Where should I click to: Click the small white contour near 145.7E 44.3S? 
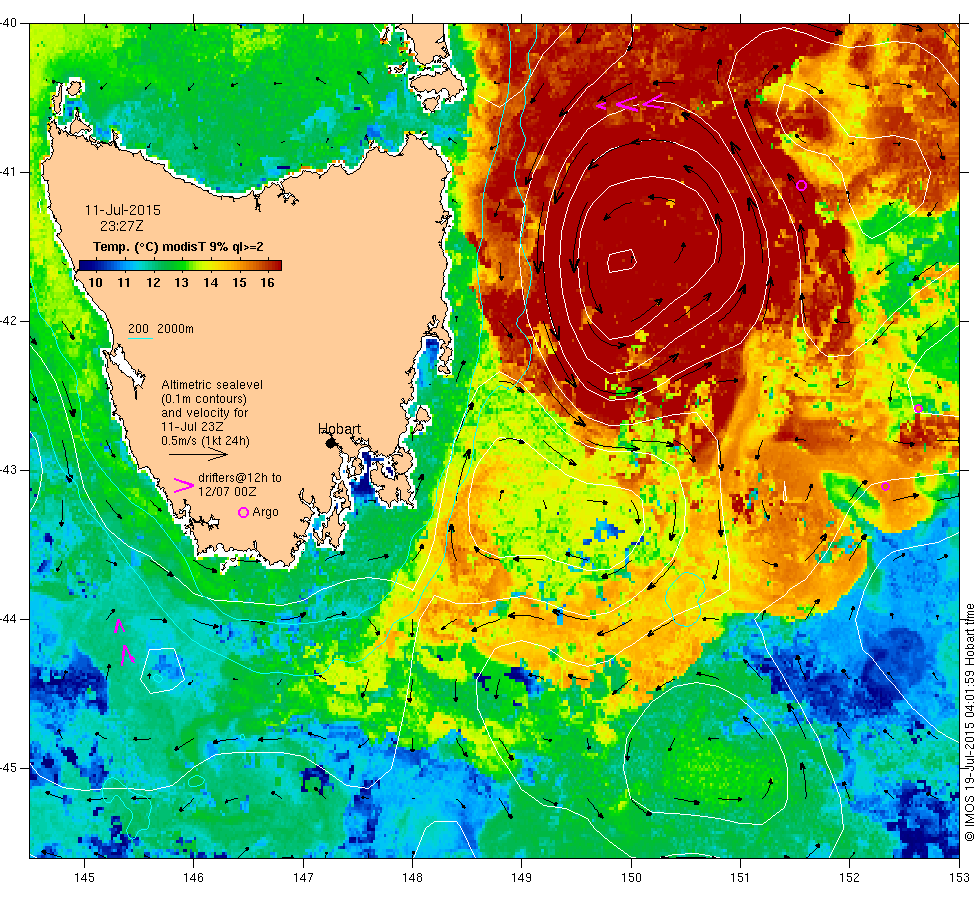[162, 671]
